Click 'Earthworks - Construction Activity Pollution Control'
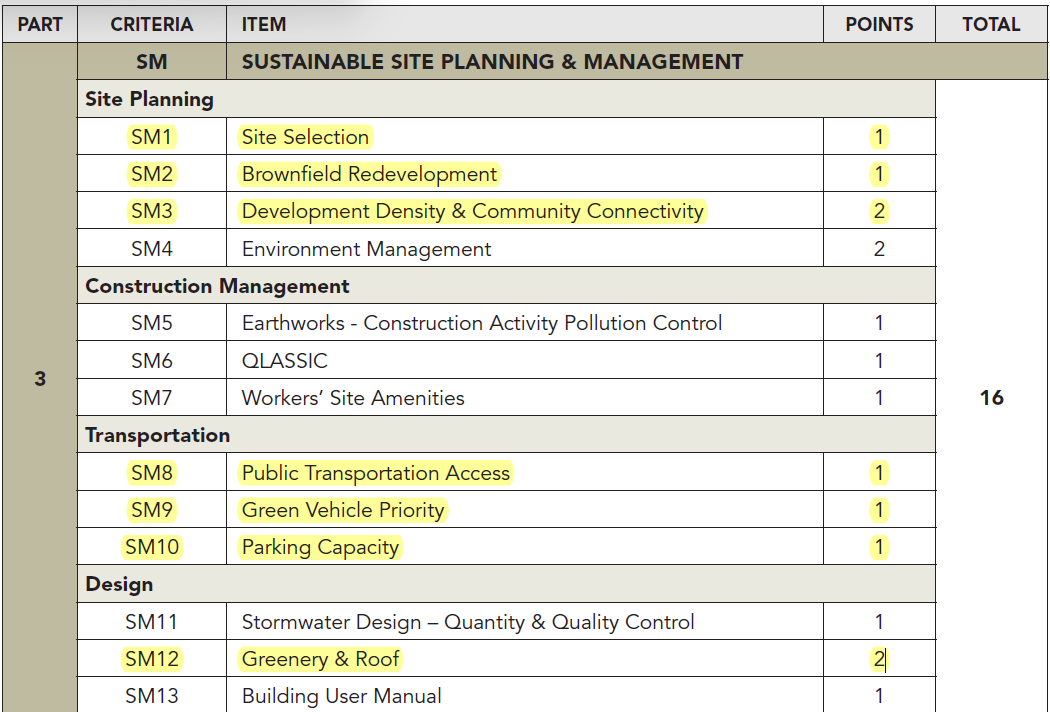Screen dimensions: 1050x712 [x=481, y=323]
